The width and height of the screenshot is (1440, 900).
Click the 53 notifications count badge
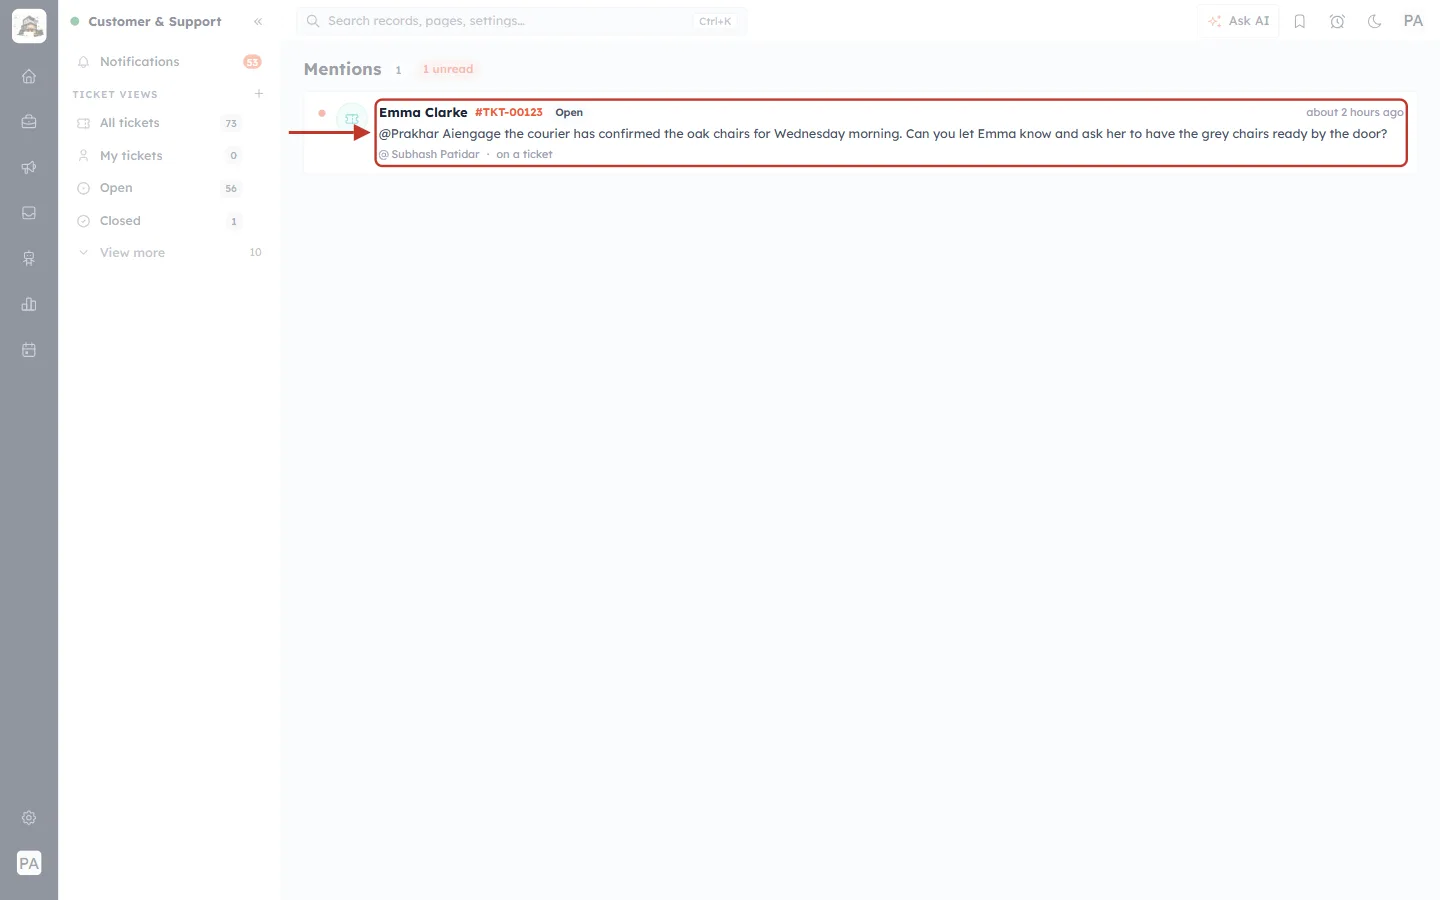pos(252,62)
